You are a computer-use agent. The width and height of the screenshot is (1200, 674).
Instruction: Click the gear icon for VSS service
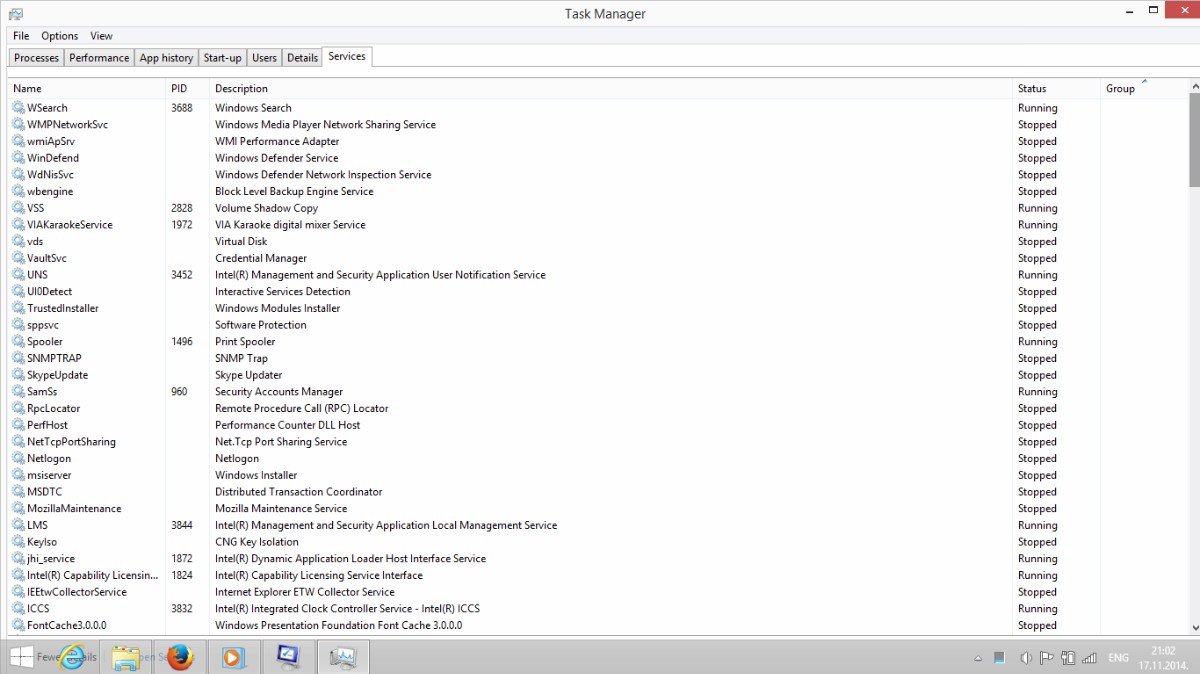point(18,208)
